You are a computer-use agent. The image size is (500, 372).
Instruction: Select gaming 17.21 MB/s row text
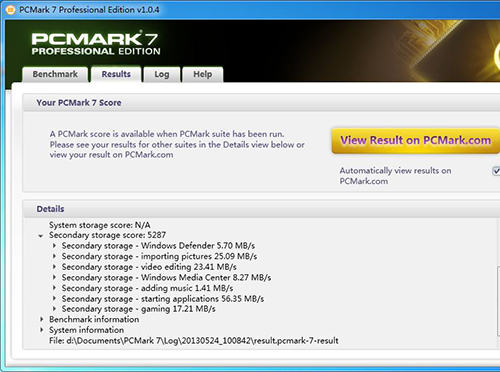click(139, 309)
